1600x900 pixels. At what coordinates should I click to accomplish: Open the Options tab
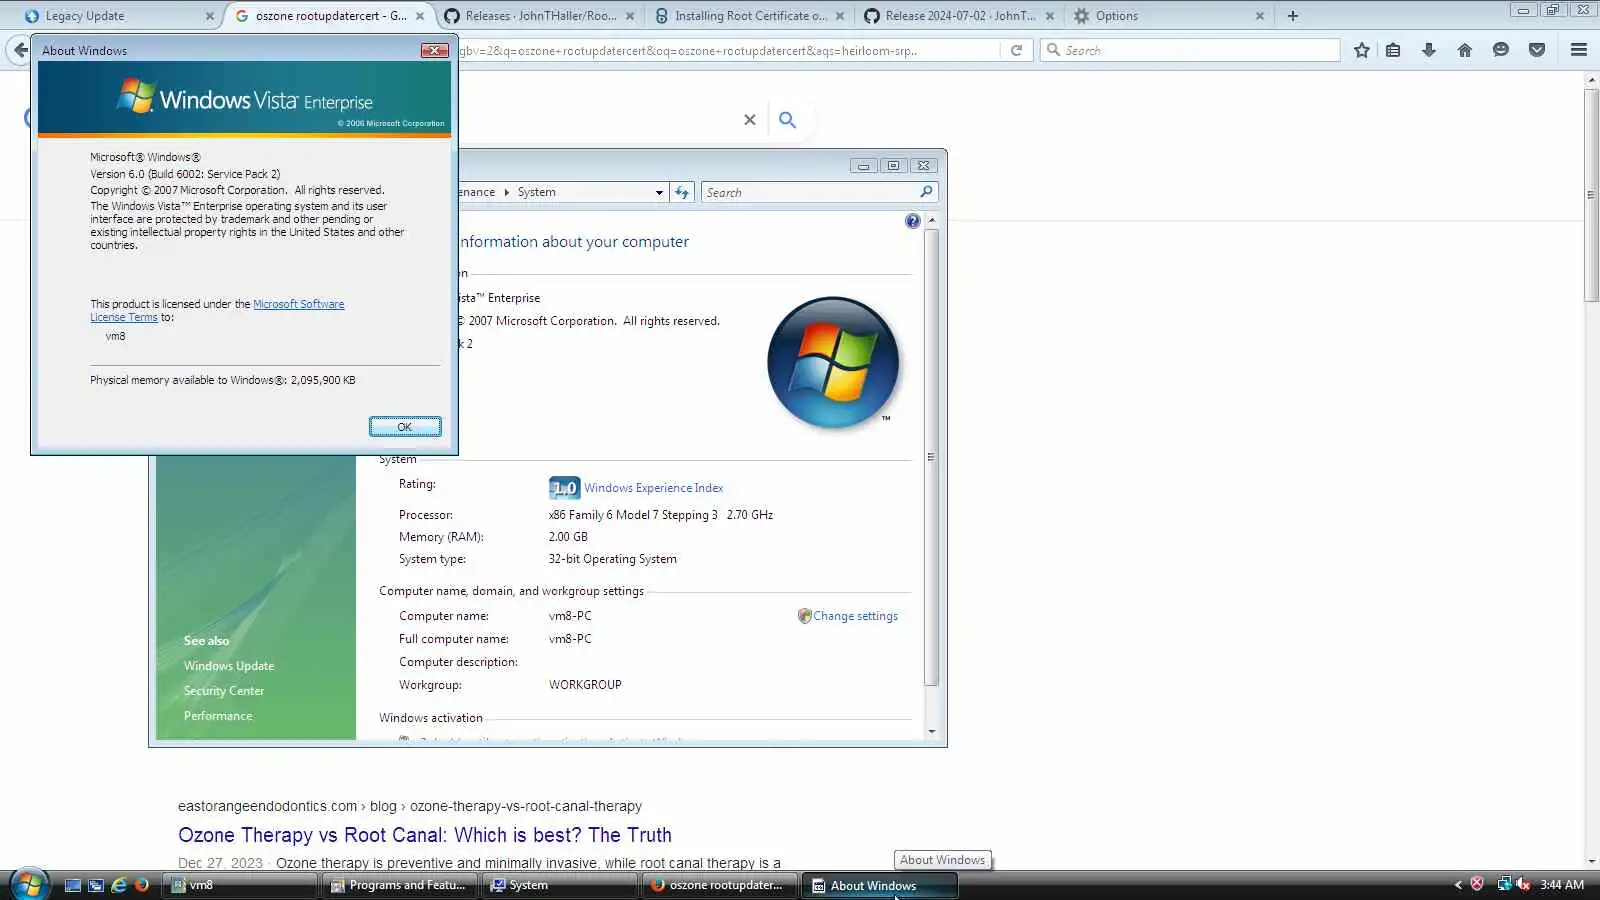point(1170,16)
